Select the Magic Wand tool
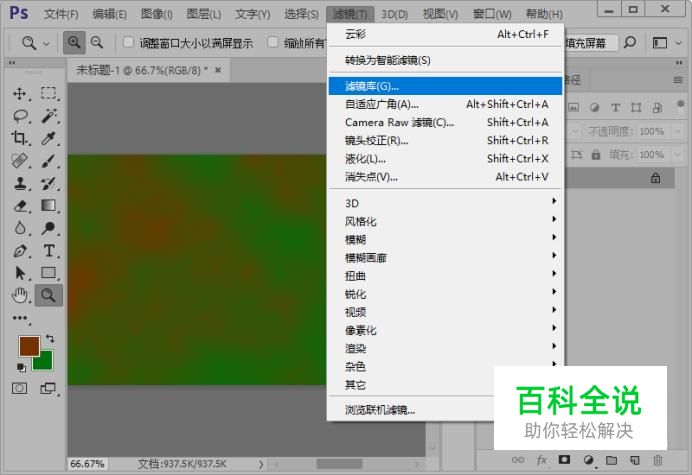The image size is (692, 475). pyautogui.click(x=49, y=116)
